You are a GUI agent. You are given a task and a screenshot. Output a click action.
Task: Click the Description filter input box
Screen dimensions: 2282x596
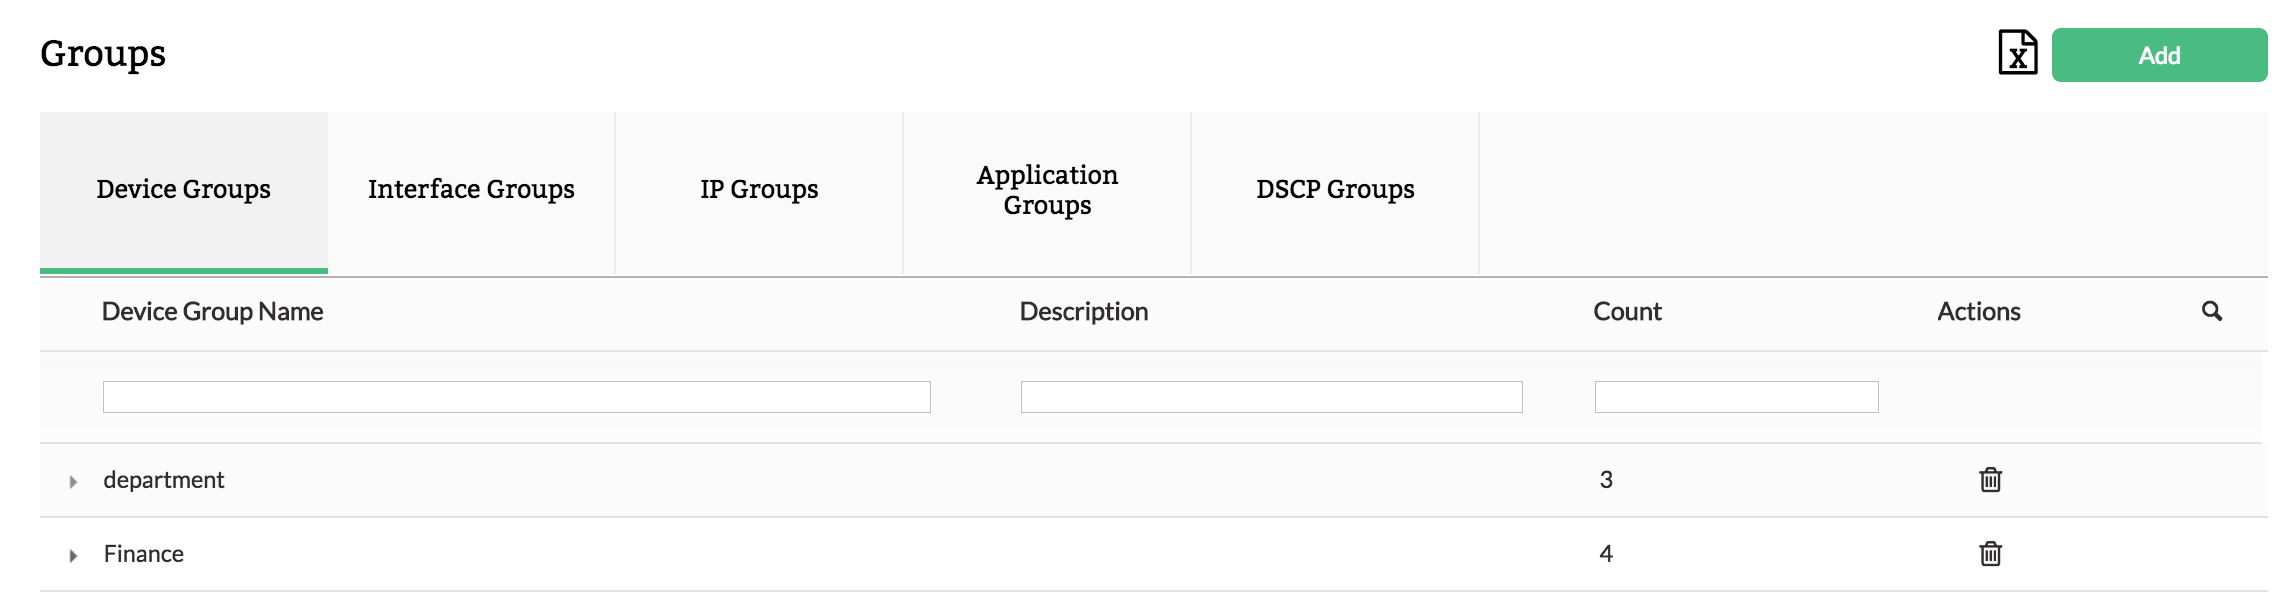tap(1271, 397)
